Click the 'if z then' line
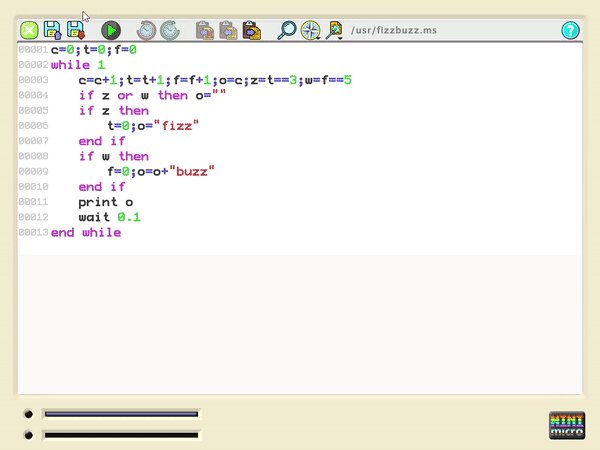The height and width of the screenshot is (450, 600). 114,111
